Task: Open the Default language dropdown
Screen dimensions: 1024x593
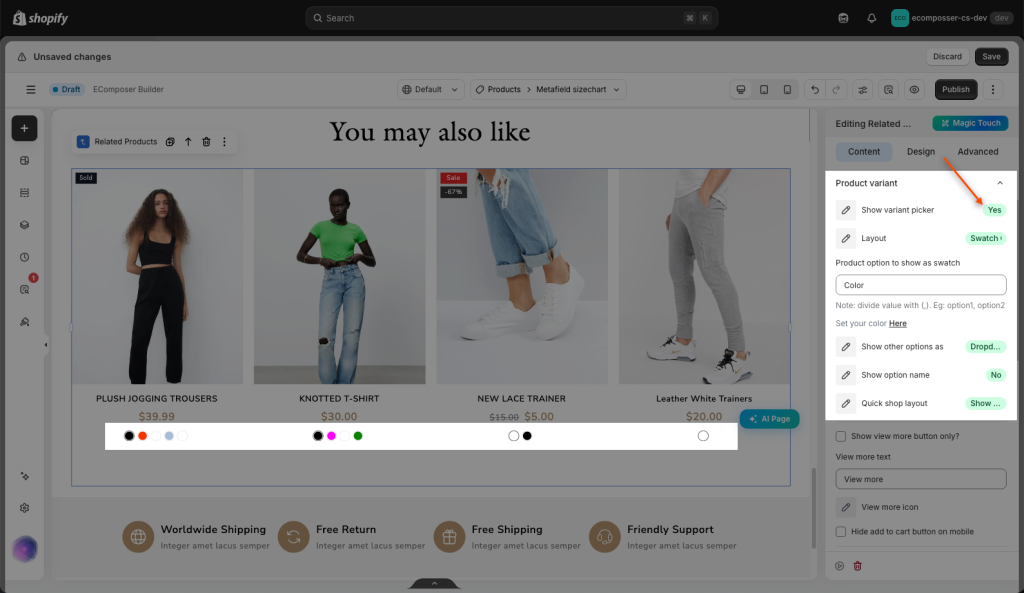Action: click(430, 89)
